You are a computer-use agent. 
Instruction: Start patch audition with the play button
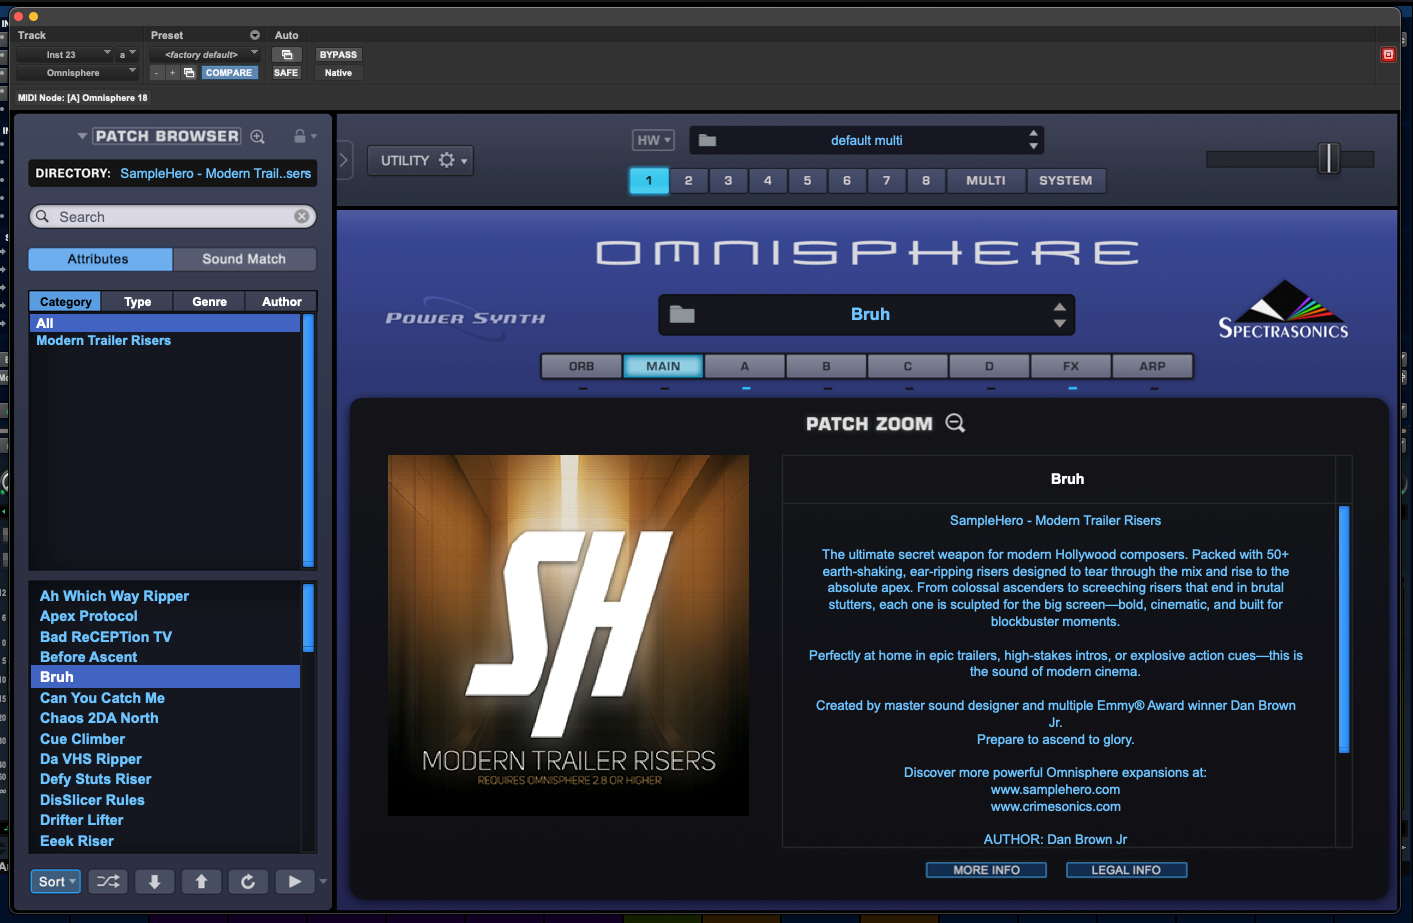tap(294, 881)
